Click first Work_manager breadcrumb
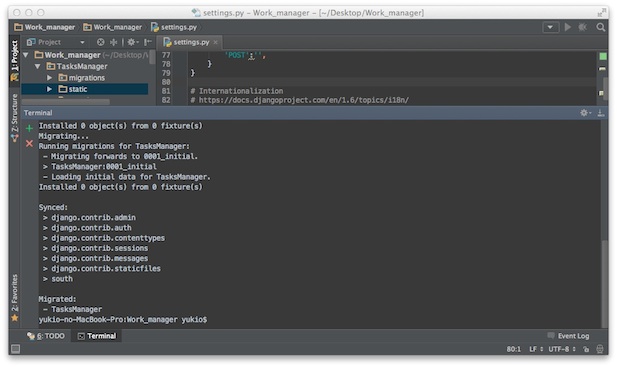 (44, 27)
